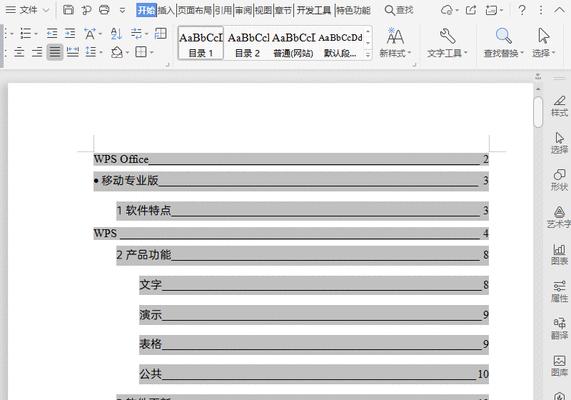Click the 翻译 icon in right sidebar

(x=559, y=329)
